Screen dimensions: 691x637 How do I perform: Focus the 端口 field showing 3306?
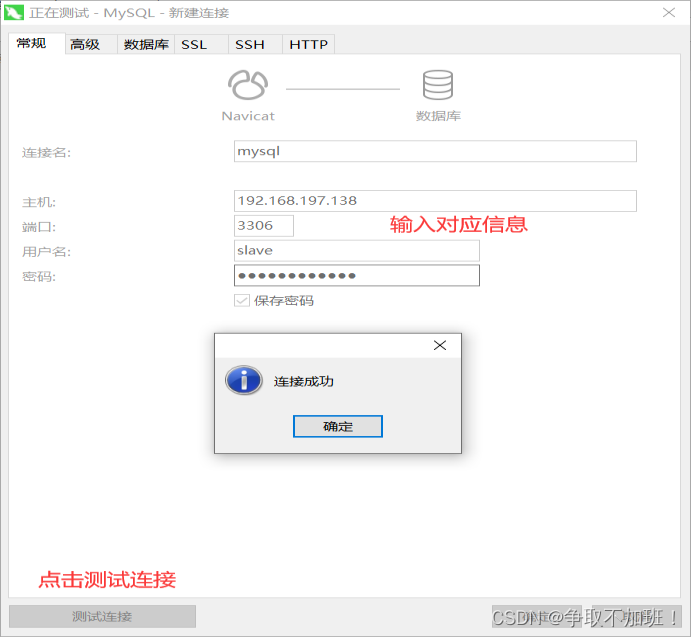pos(264,226)
